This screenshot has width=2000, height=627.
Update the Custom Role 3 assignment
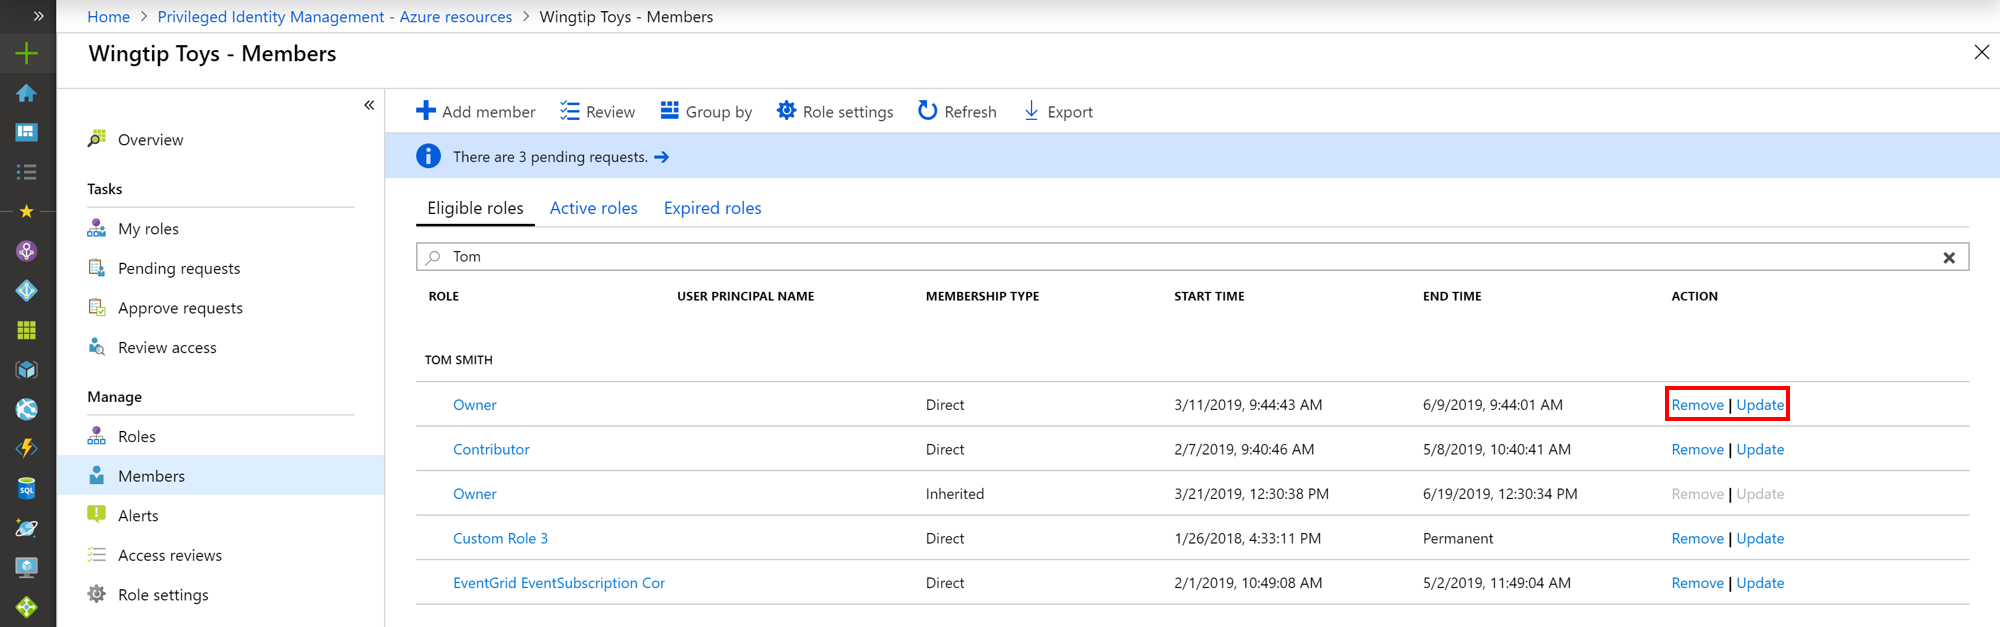tap(1760, 538)
